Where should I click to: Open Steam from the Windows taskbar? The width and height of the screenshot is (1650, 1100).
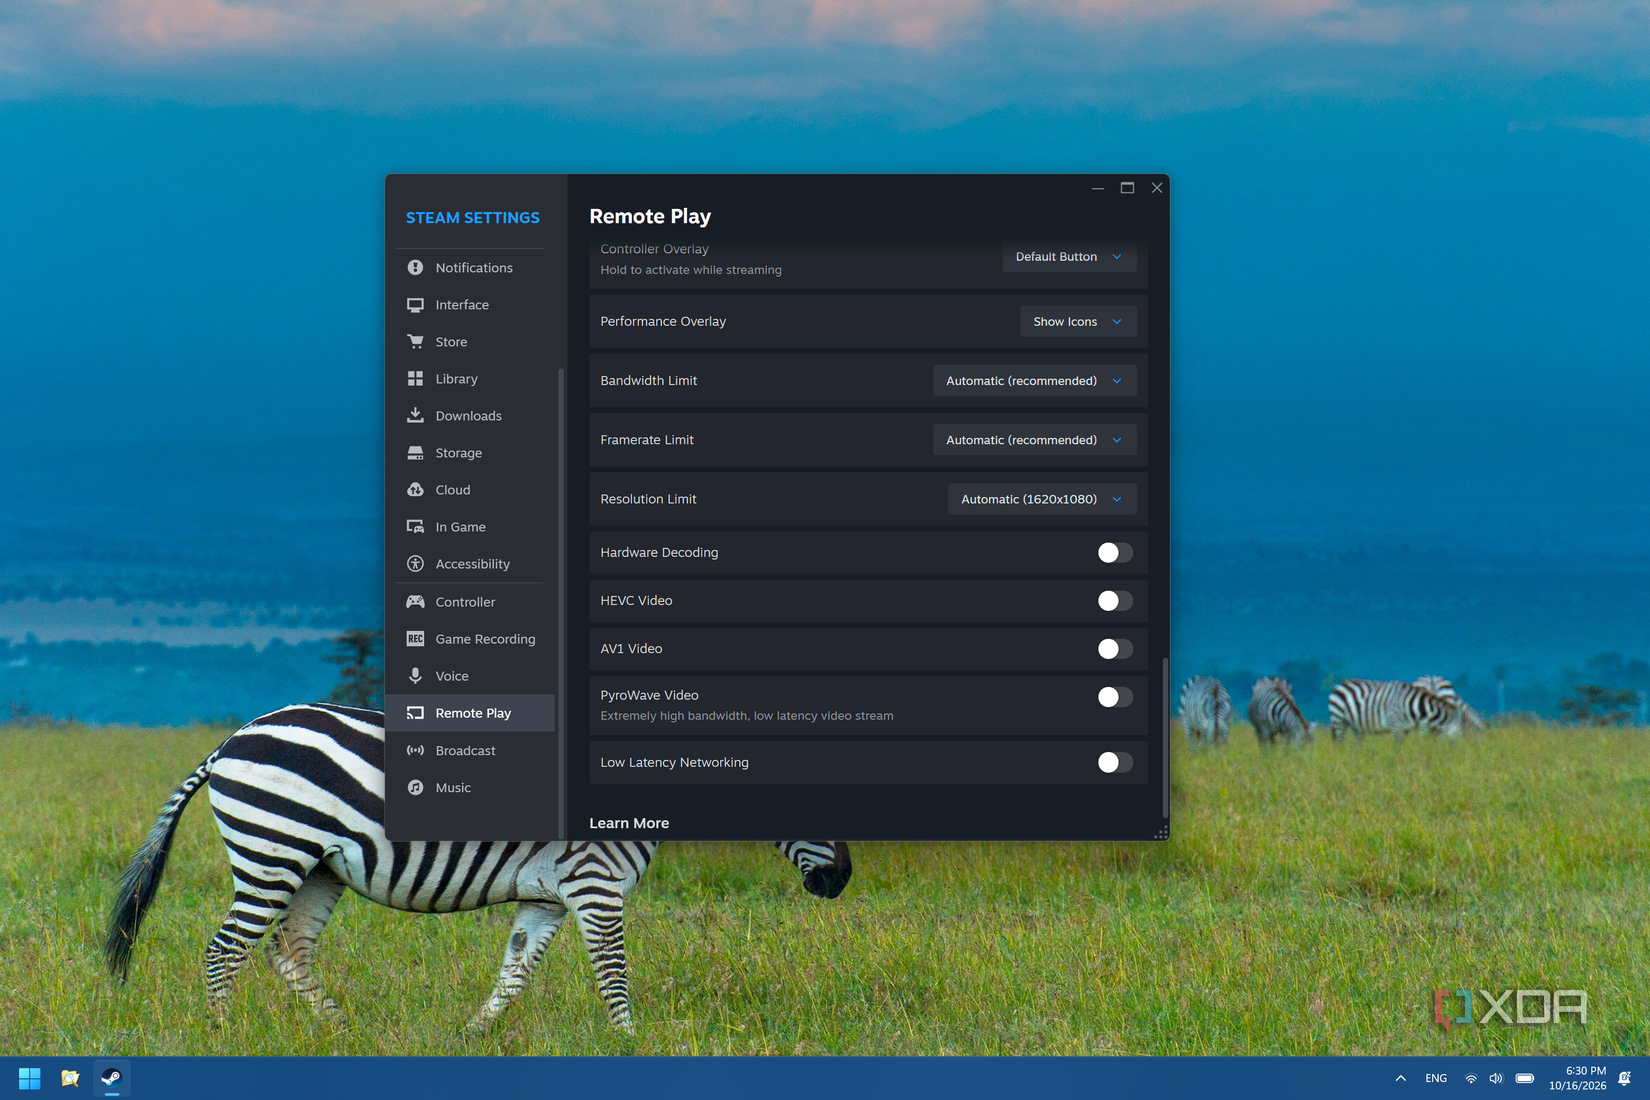click(111, 1078)
